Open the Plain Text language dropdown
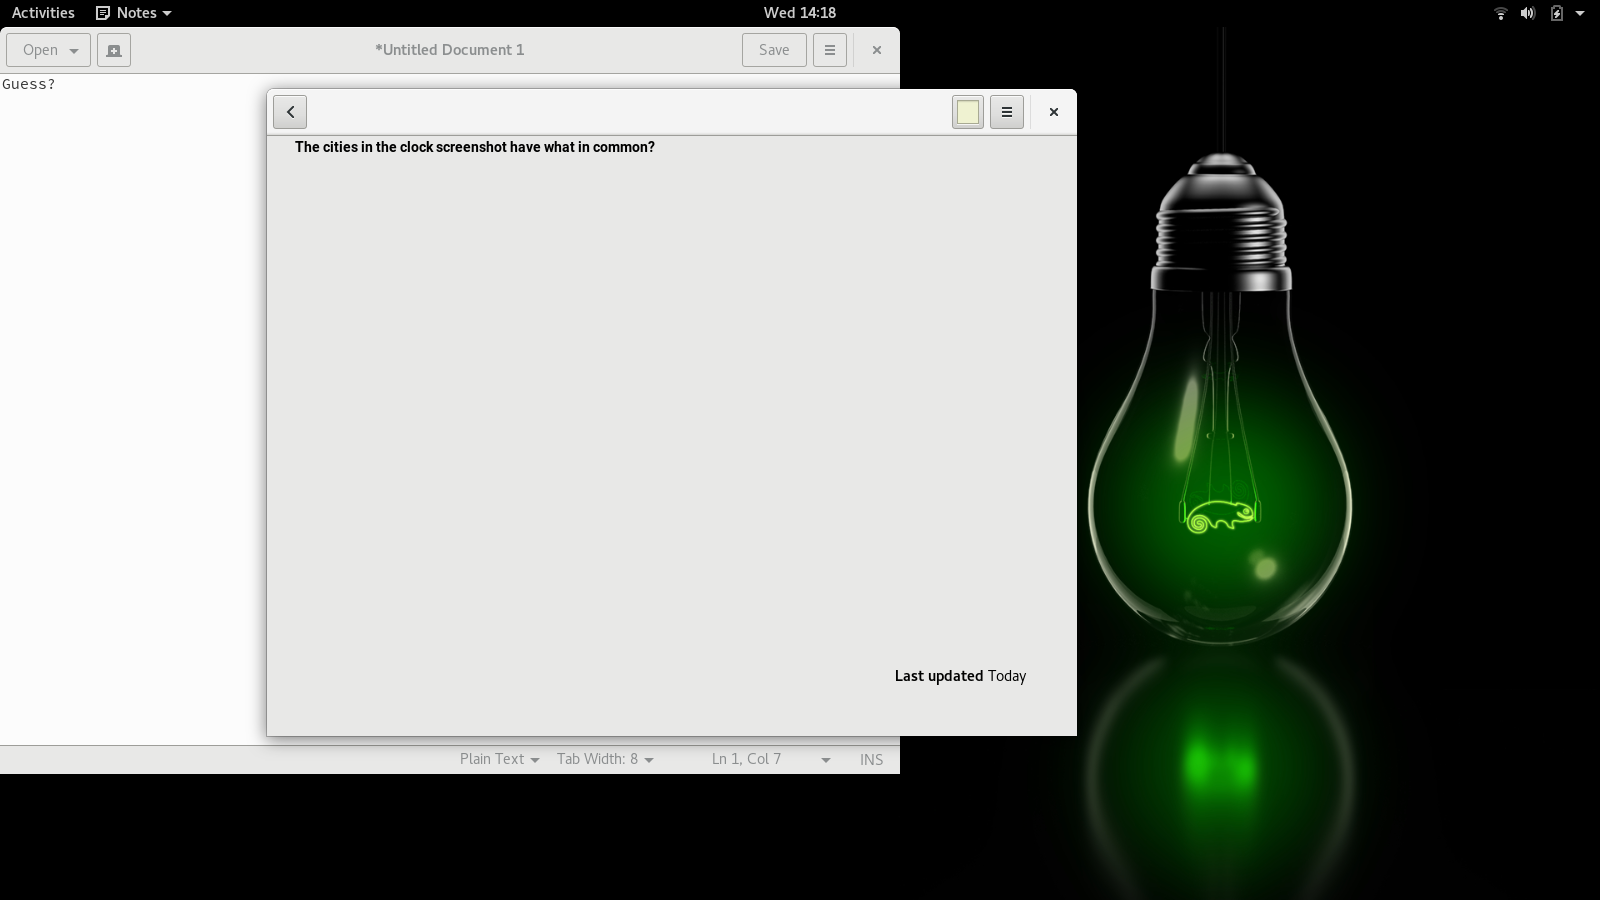The width and height of the screenshot is (1600, 900). click(499, 759)
